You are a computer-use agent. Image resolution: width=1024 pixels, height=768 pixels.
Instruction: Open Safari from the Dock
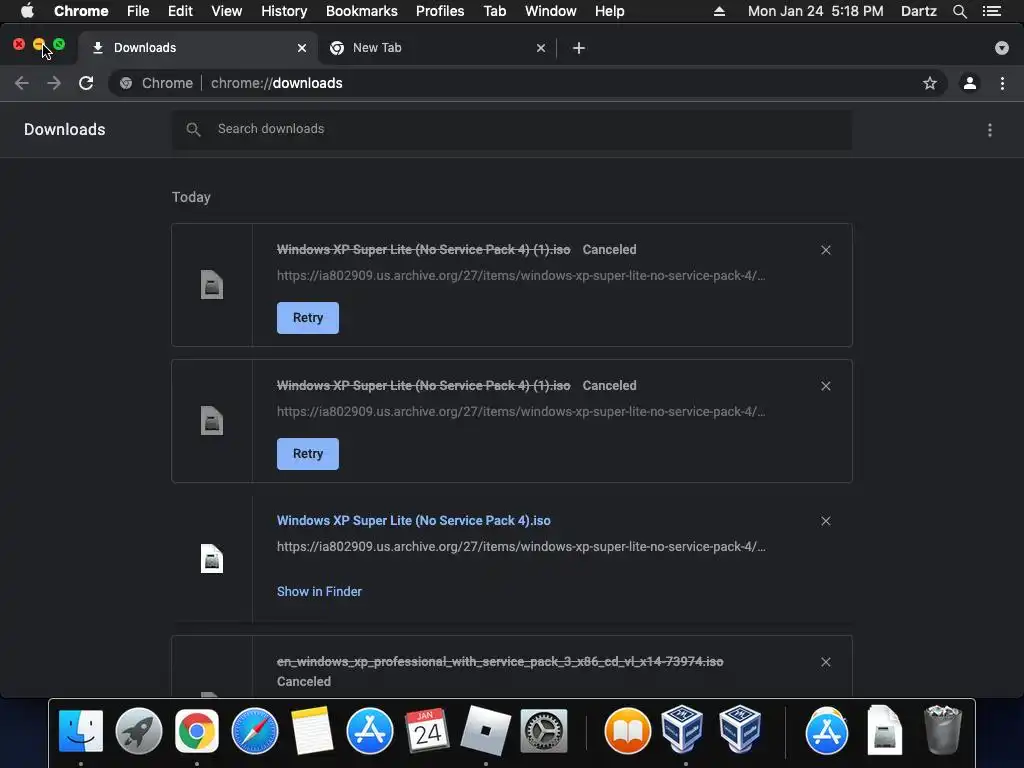(x=255, y=731)
